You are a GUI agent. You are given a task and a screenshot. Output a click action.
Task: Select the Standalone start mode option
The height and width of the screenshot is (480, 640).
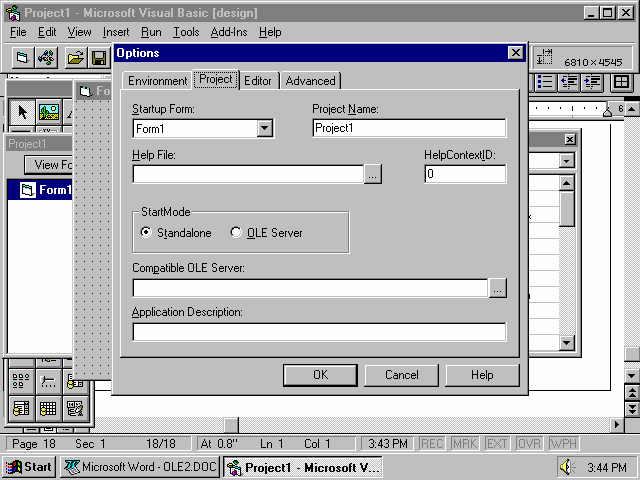point(147,233)
